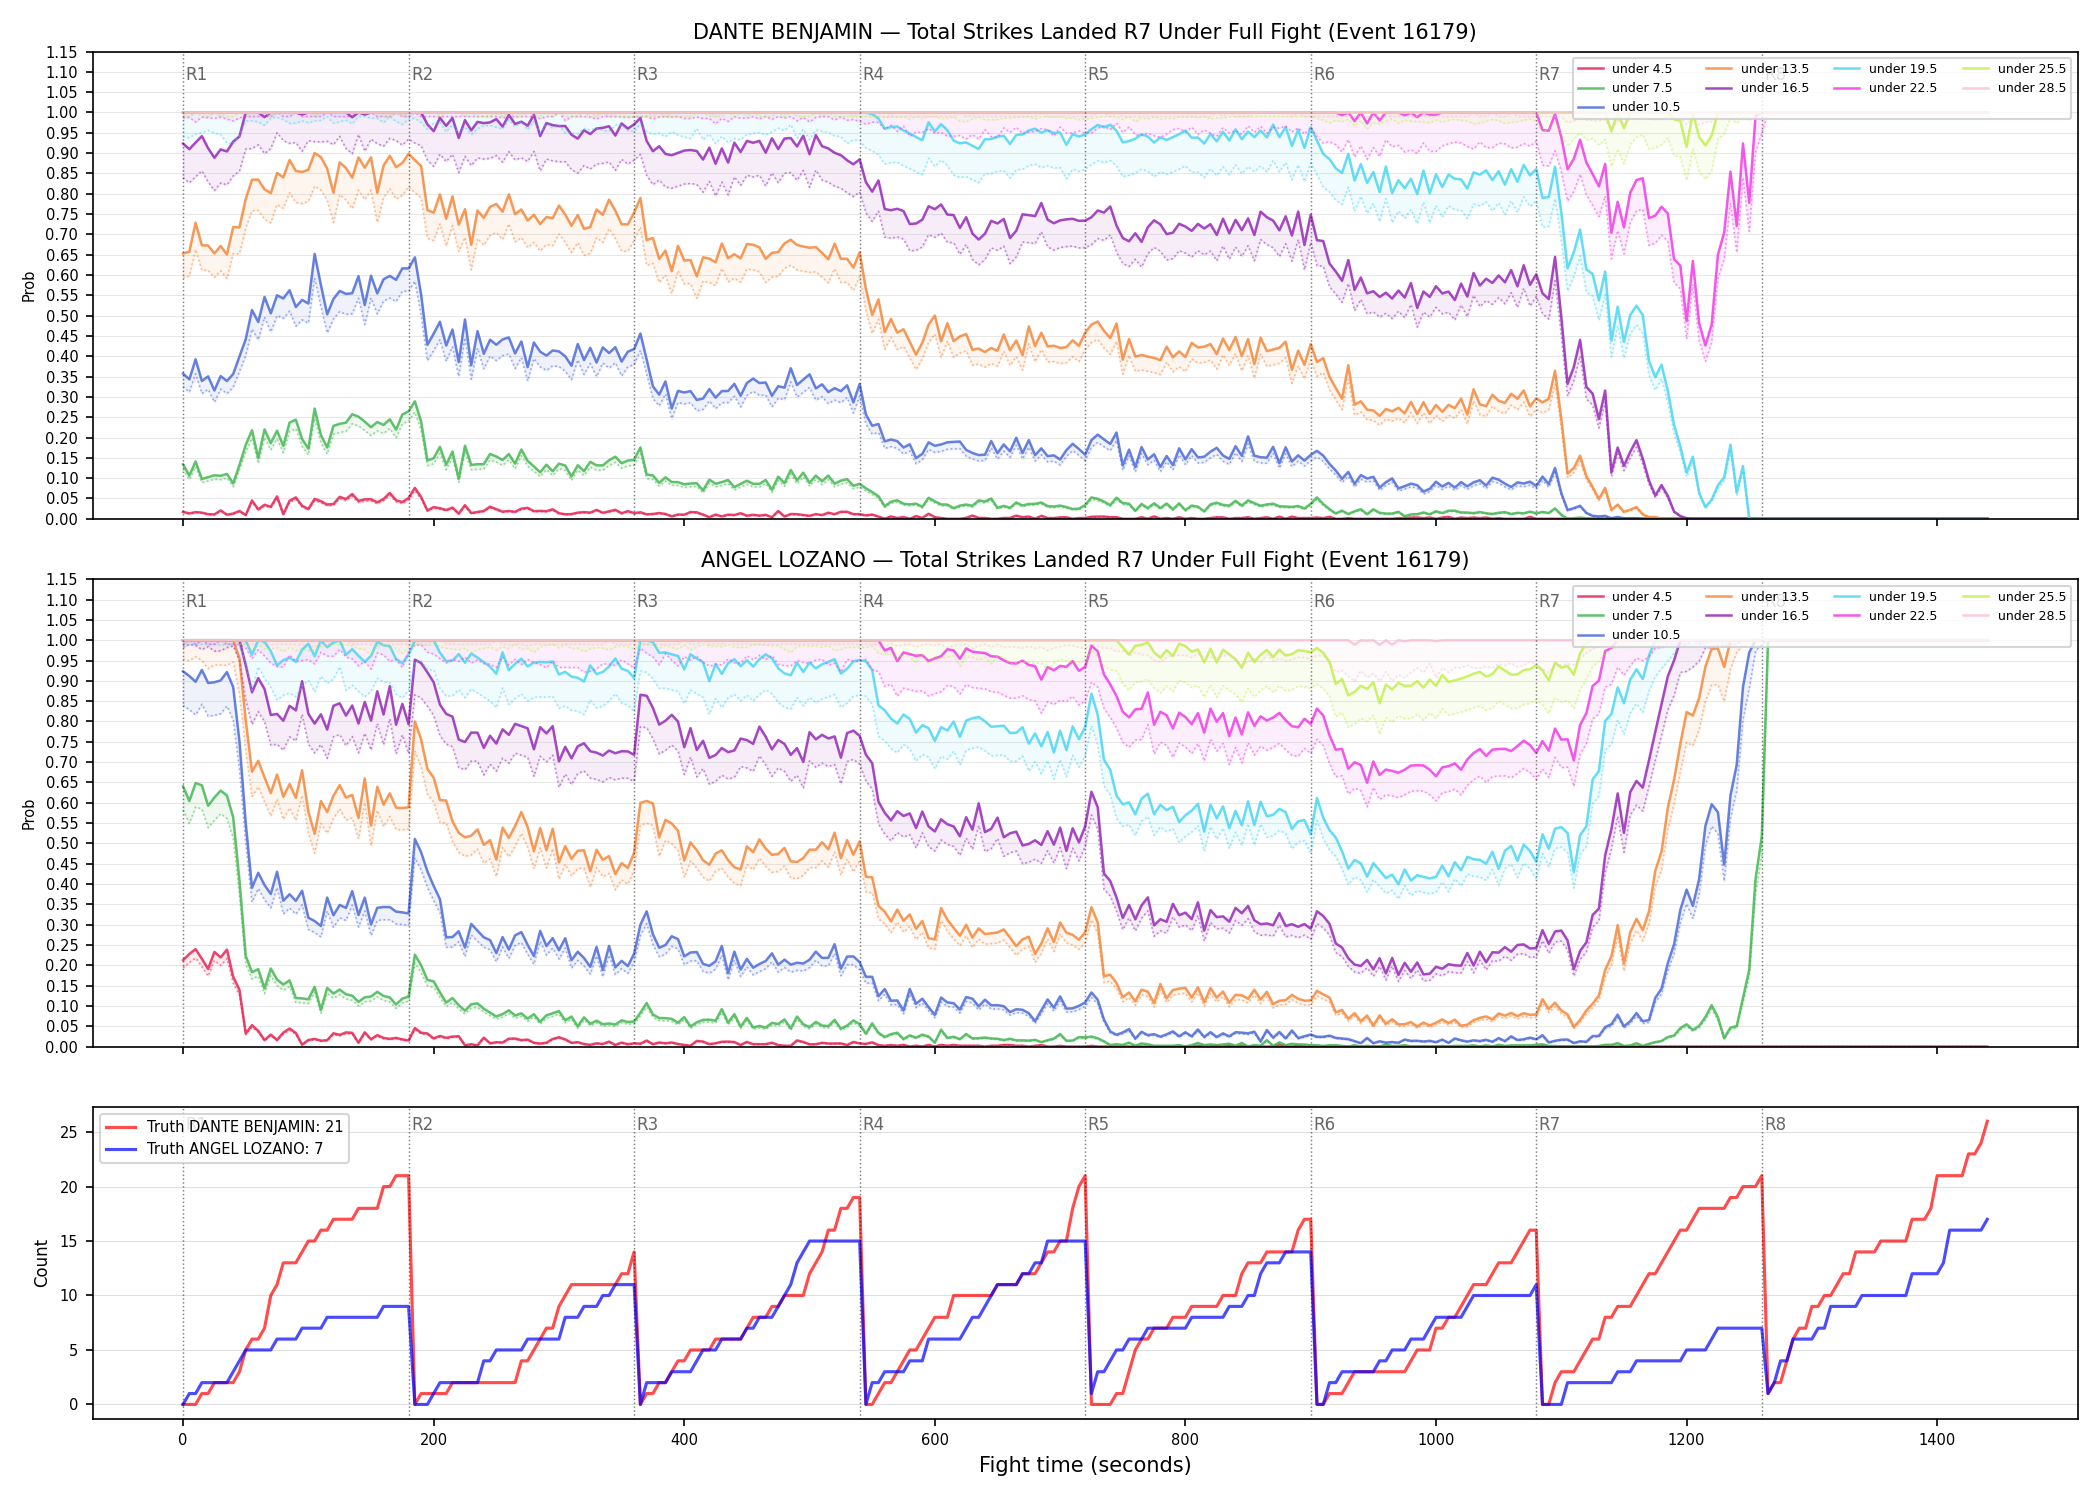Click R8 round marker in Count chart
The width and height of the screenshot is (2100, 1500).
(1775, 1124)
